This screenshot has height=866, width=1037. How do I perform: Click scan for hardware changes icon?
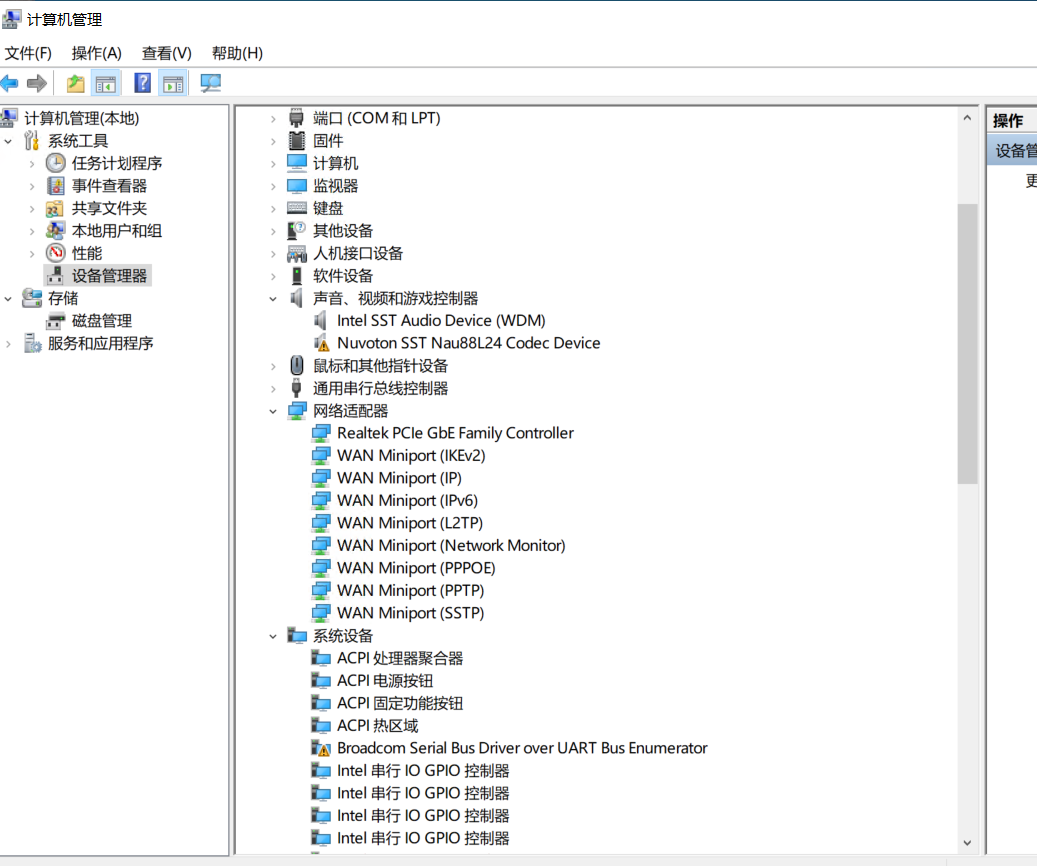(x=210, y=83)
